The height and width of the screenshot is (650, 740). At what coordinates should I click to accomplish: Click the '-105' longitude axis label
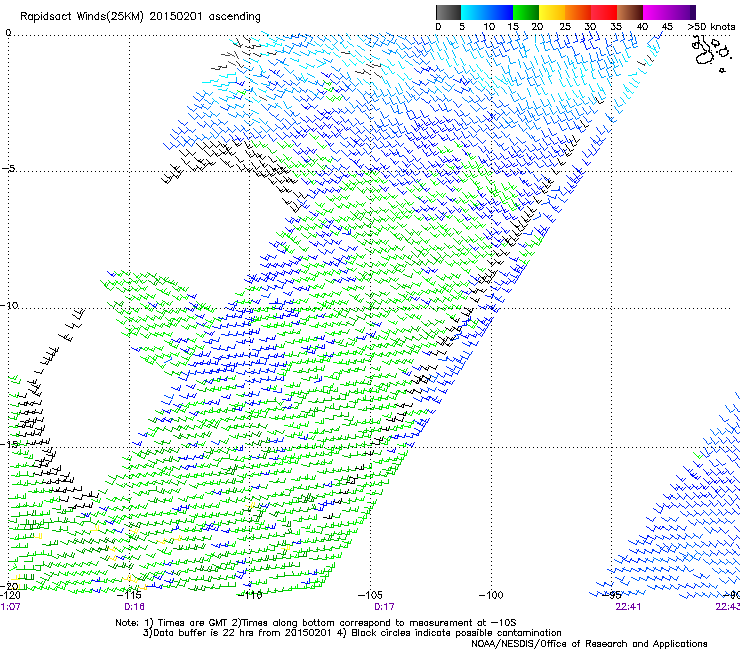click(x=370, y=595)
